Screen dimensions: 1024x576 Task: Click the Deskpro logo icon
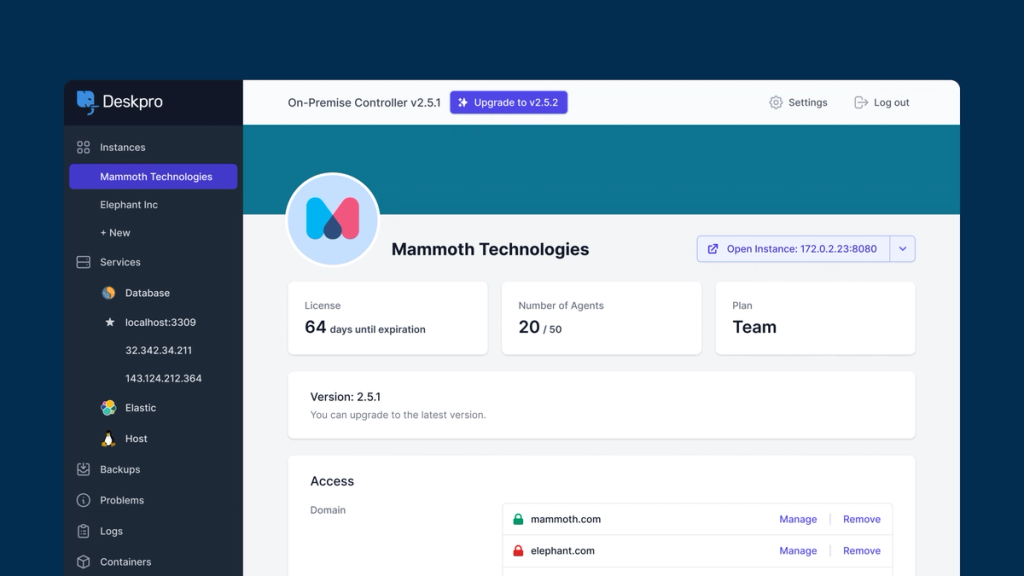click(x=87, y=103)
